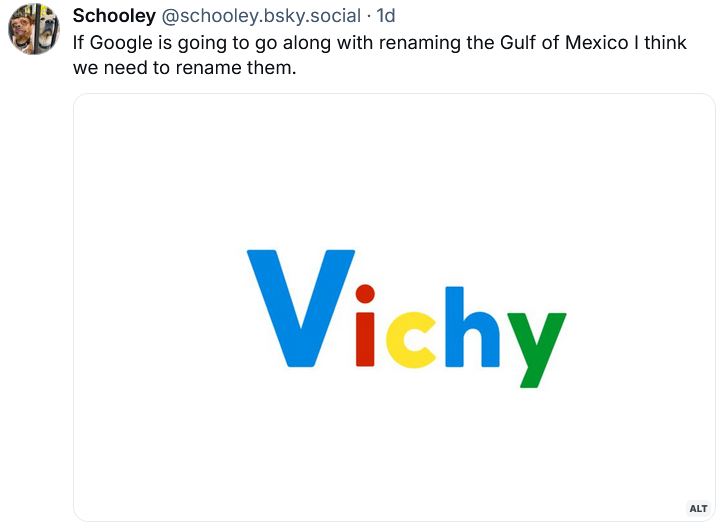Open the attached Vichy image in viewer
720x529 pixels.
click(x=394, y=307)
